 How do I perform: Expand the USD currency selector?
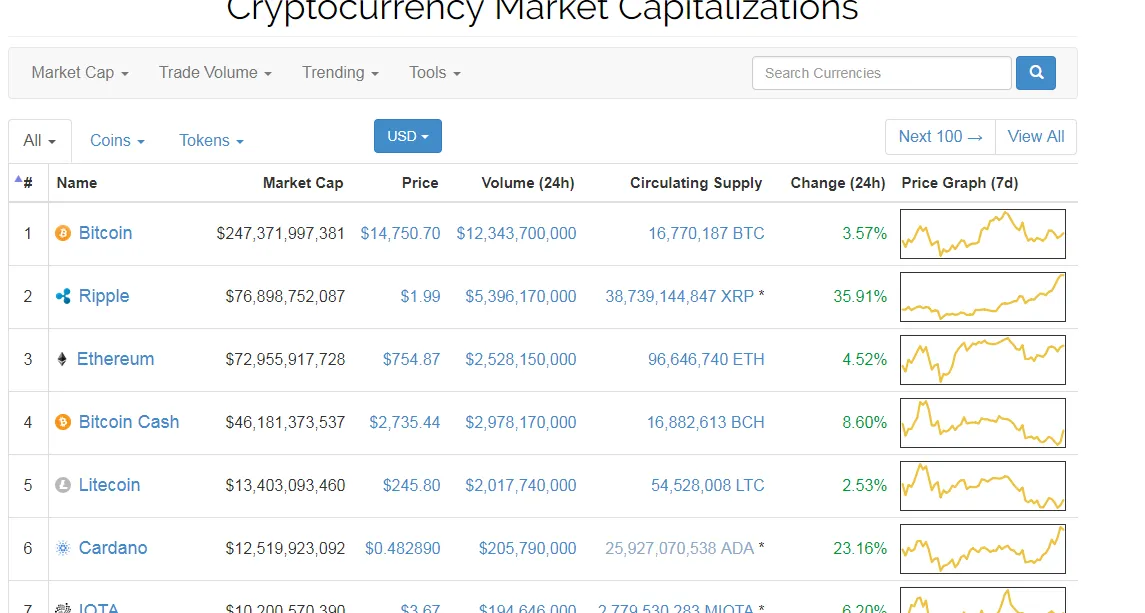(407, 136)
